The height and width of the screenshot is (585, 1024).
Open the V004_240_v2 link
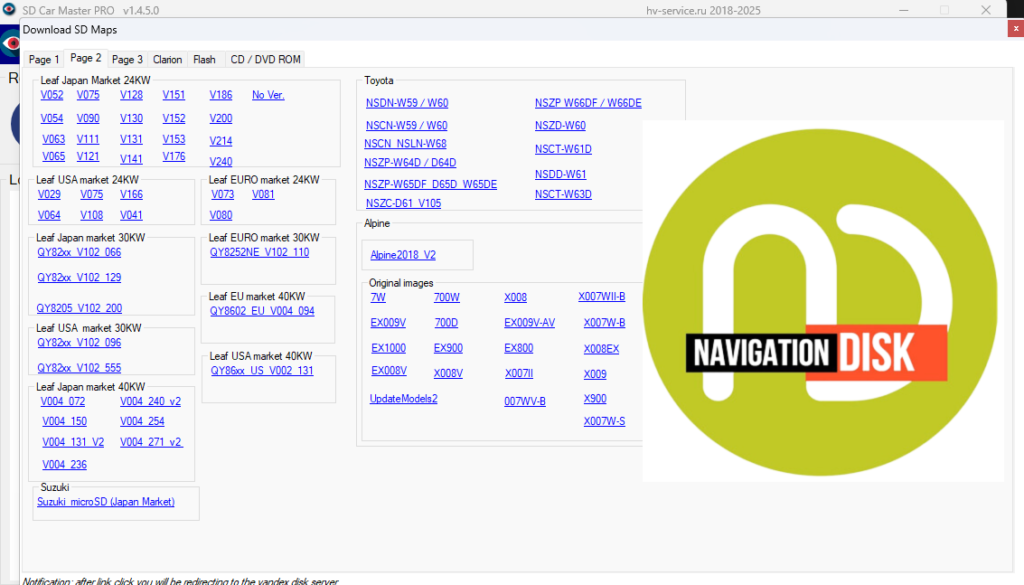[x=150, y=401]
